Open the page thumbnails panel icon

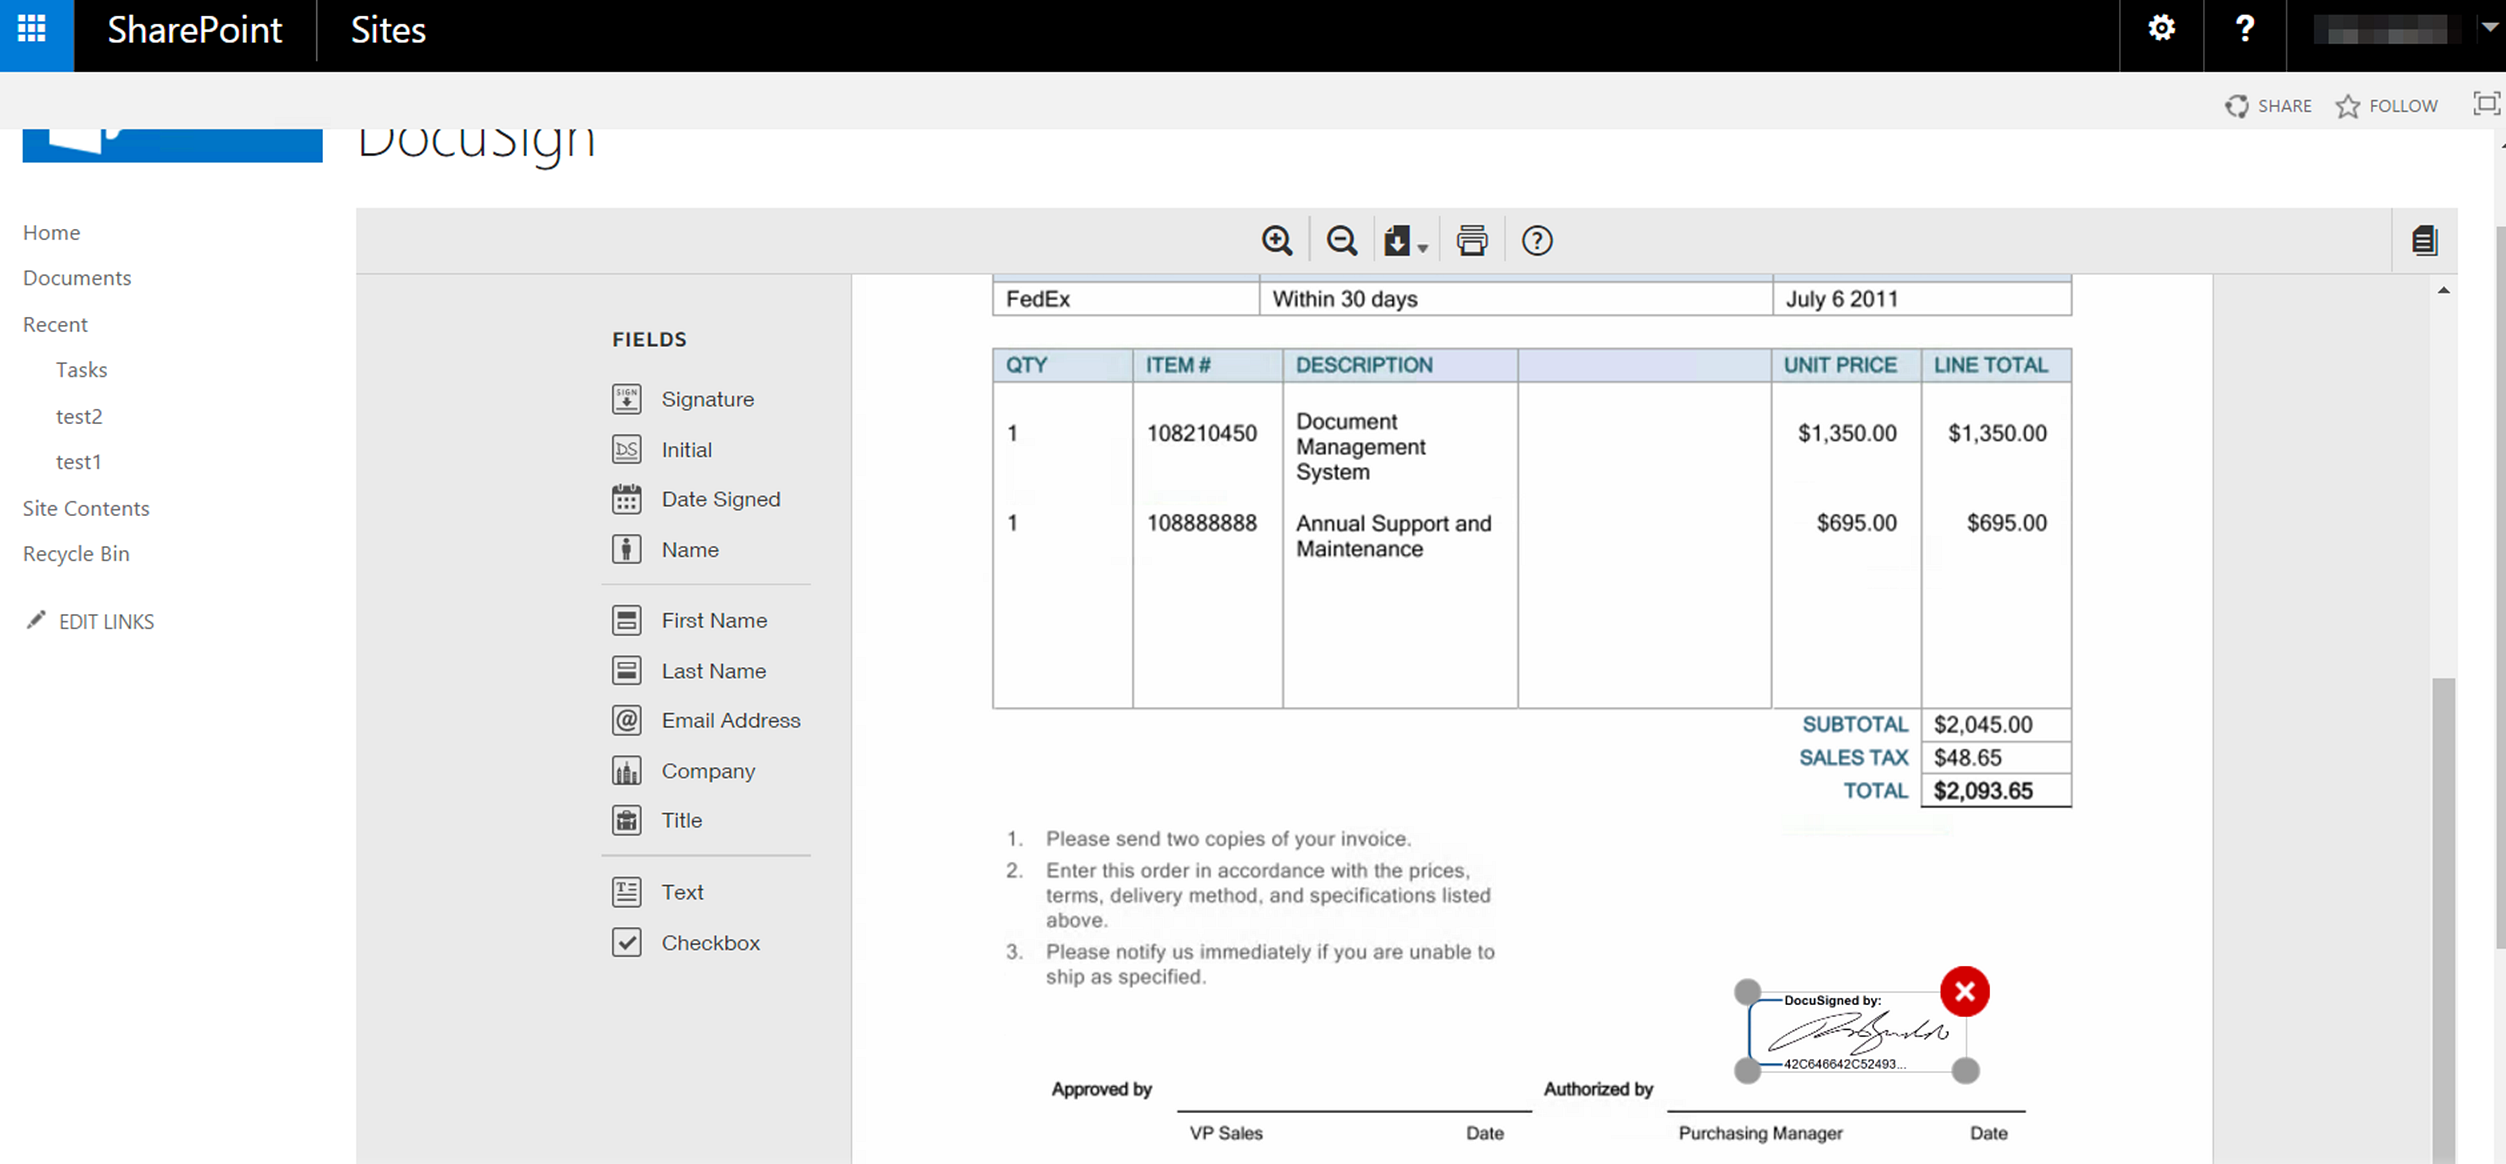[x=2423, y=240]
